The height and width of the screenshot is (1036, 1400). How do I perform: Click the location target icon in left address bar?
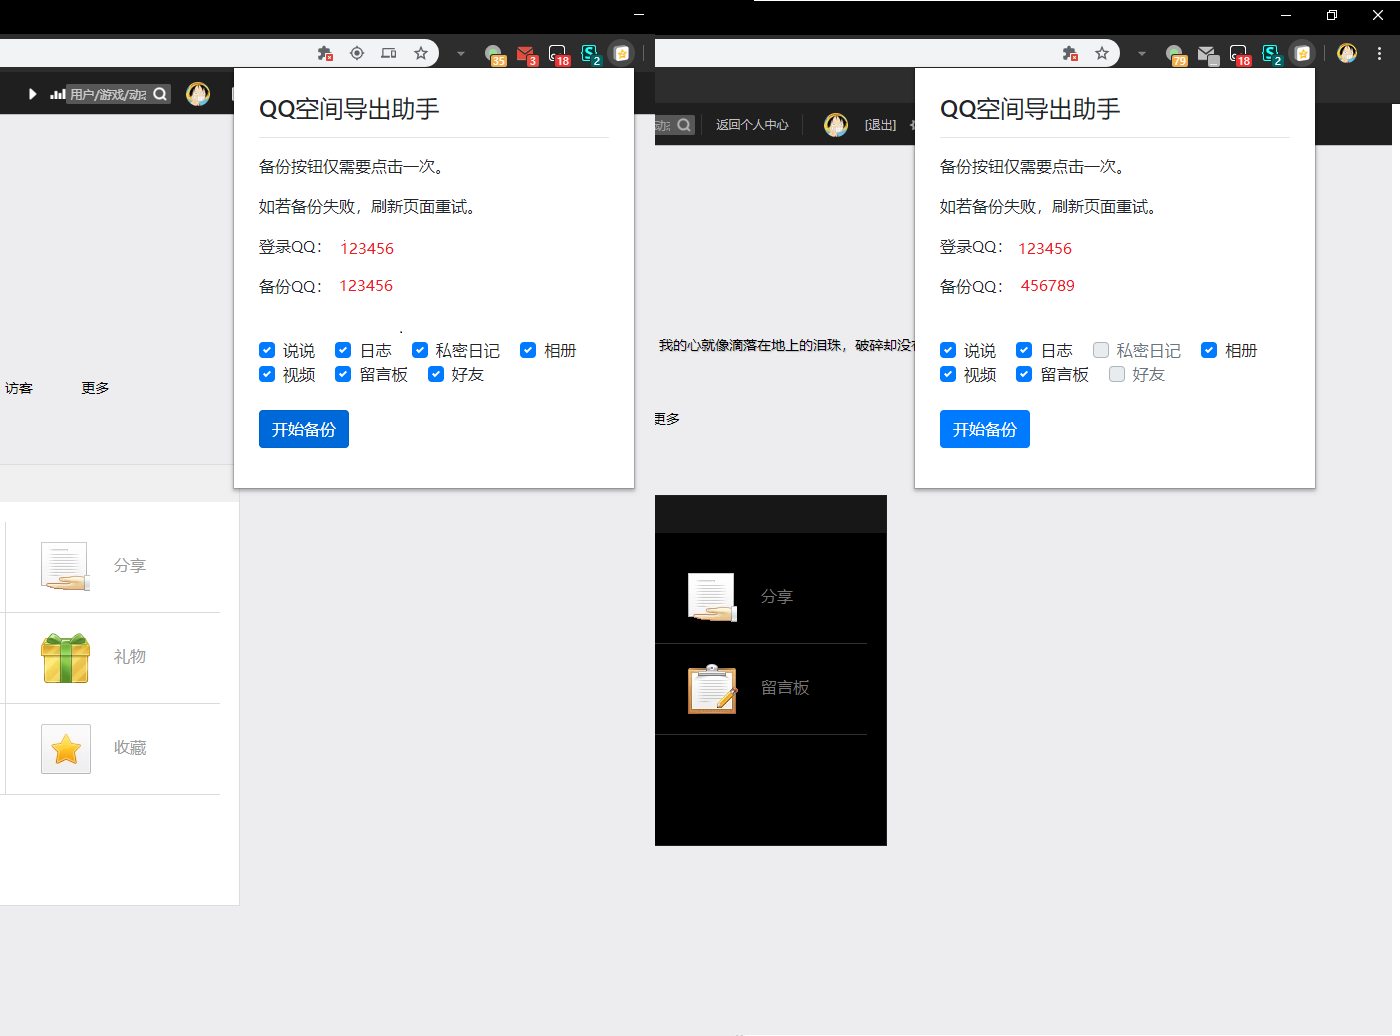click(x=357, y=53)
